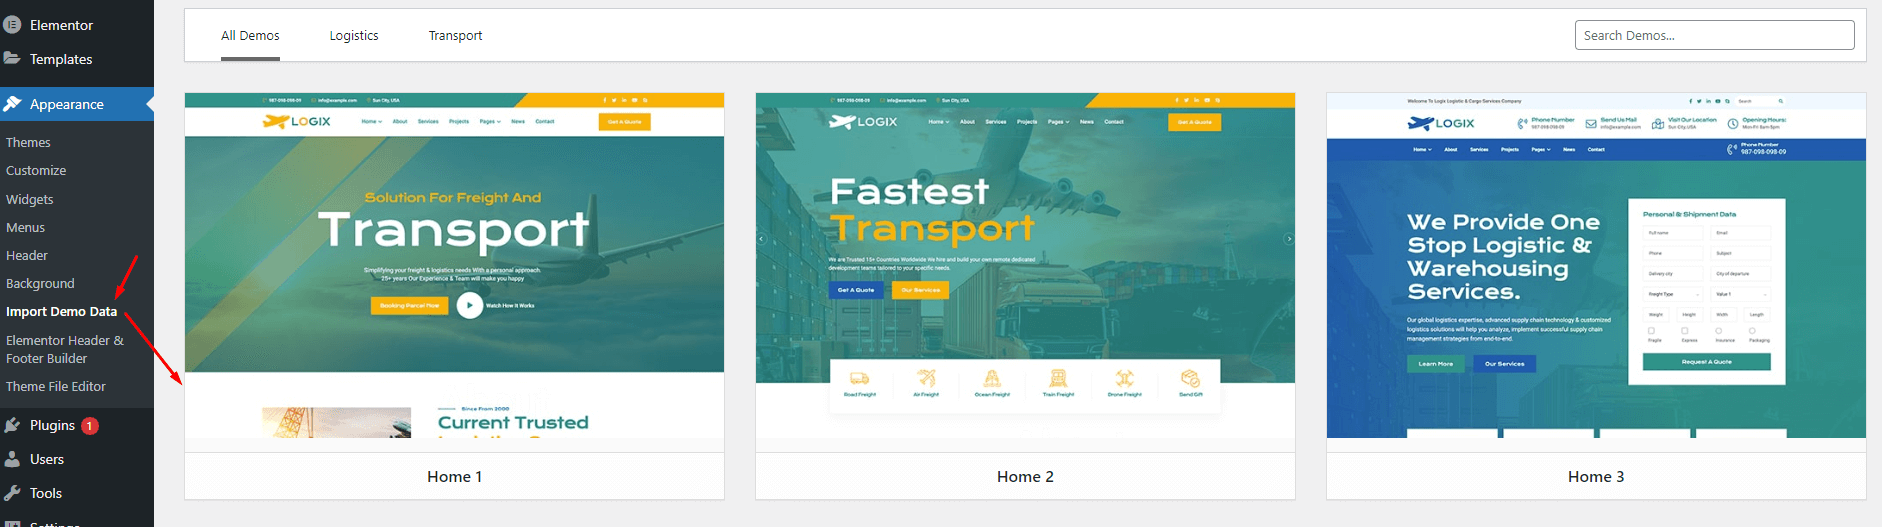Select Import Demo Data menu item
This screenshot has width=1882, height=527.
61,312
